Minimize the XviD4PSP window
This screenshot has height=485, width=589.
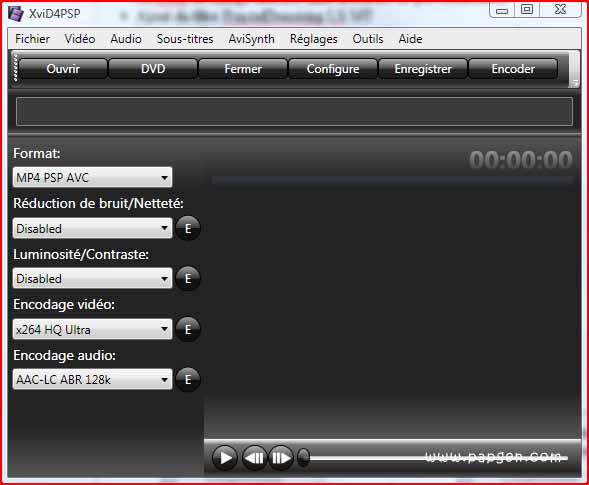pos(502,10)
